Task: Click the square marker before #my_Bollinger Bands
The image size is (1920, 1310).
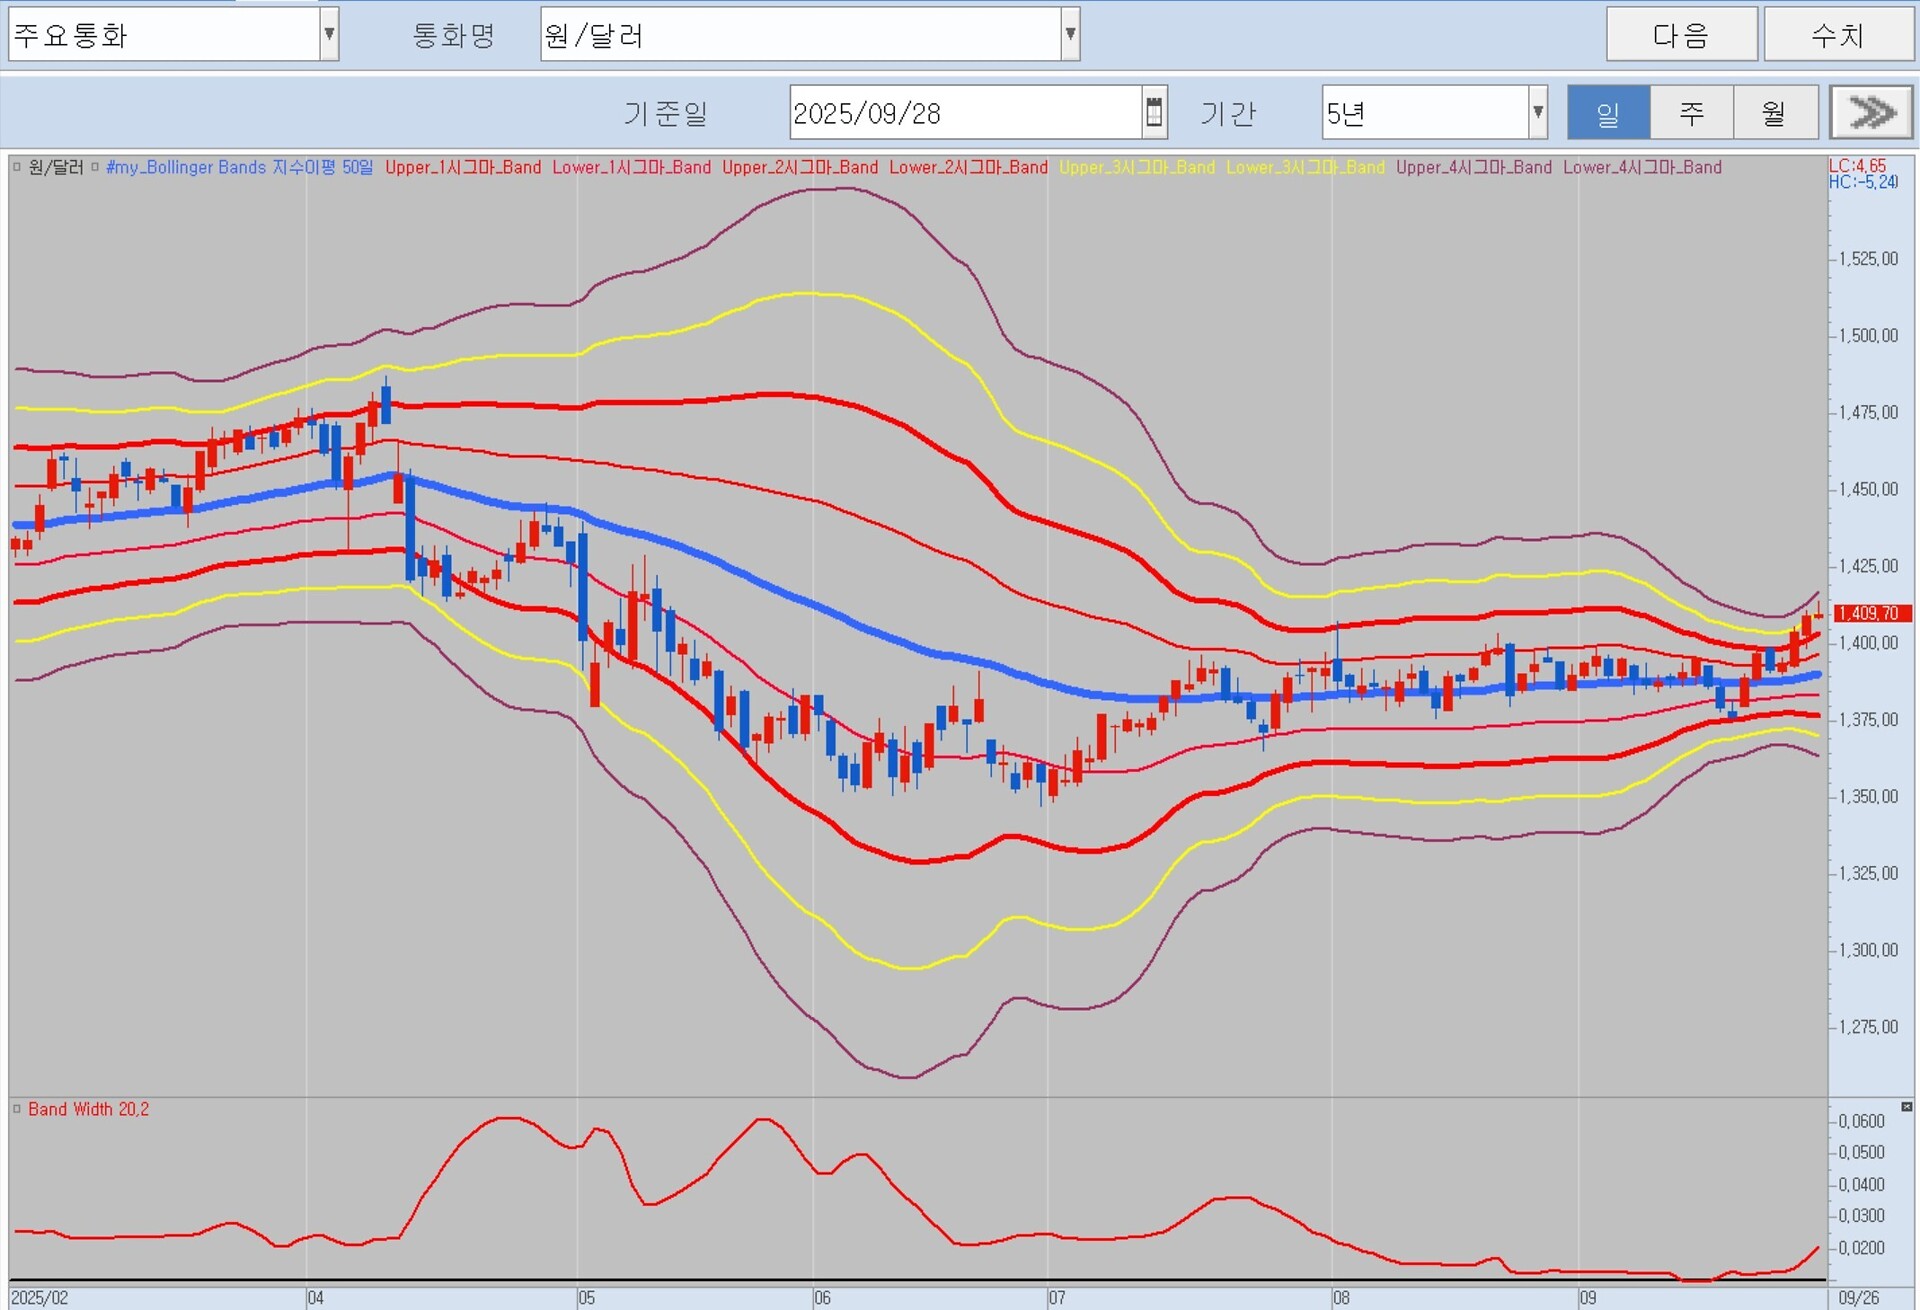Action: pos(96,167)
